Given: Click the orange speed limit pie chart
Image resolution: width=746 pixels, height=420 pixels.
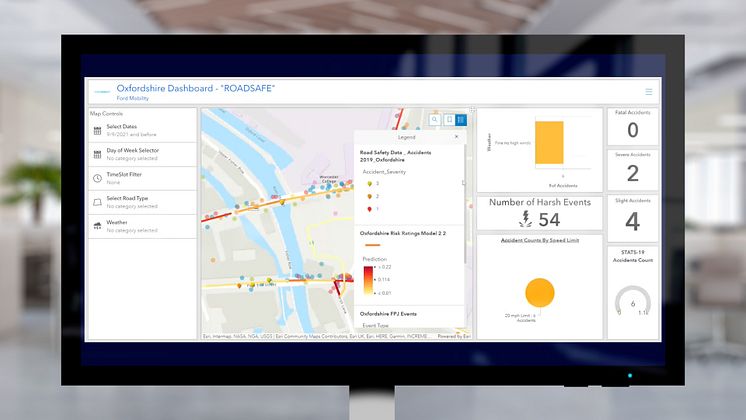Looking at the screenshot, I should (540, 293).
